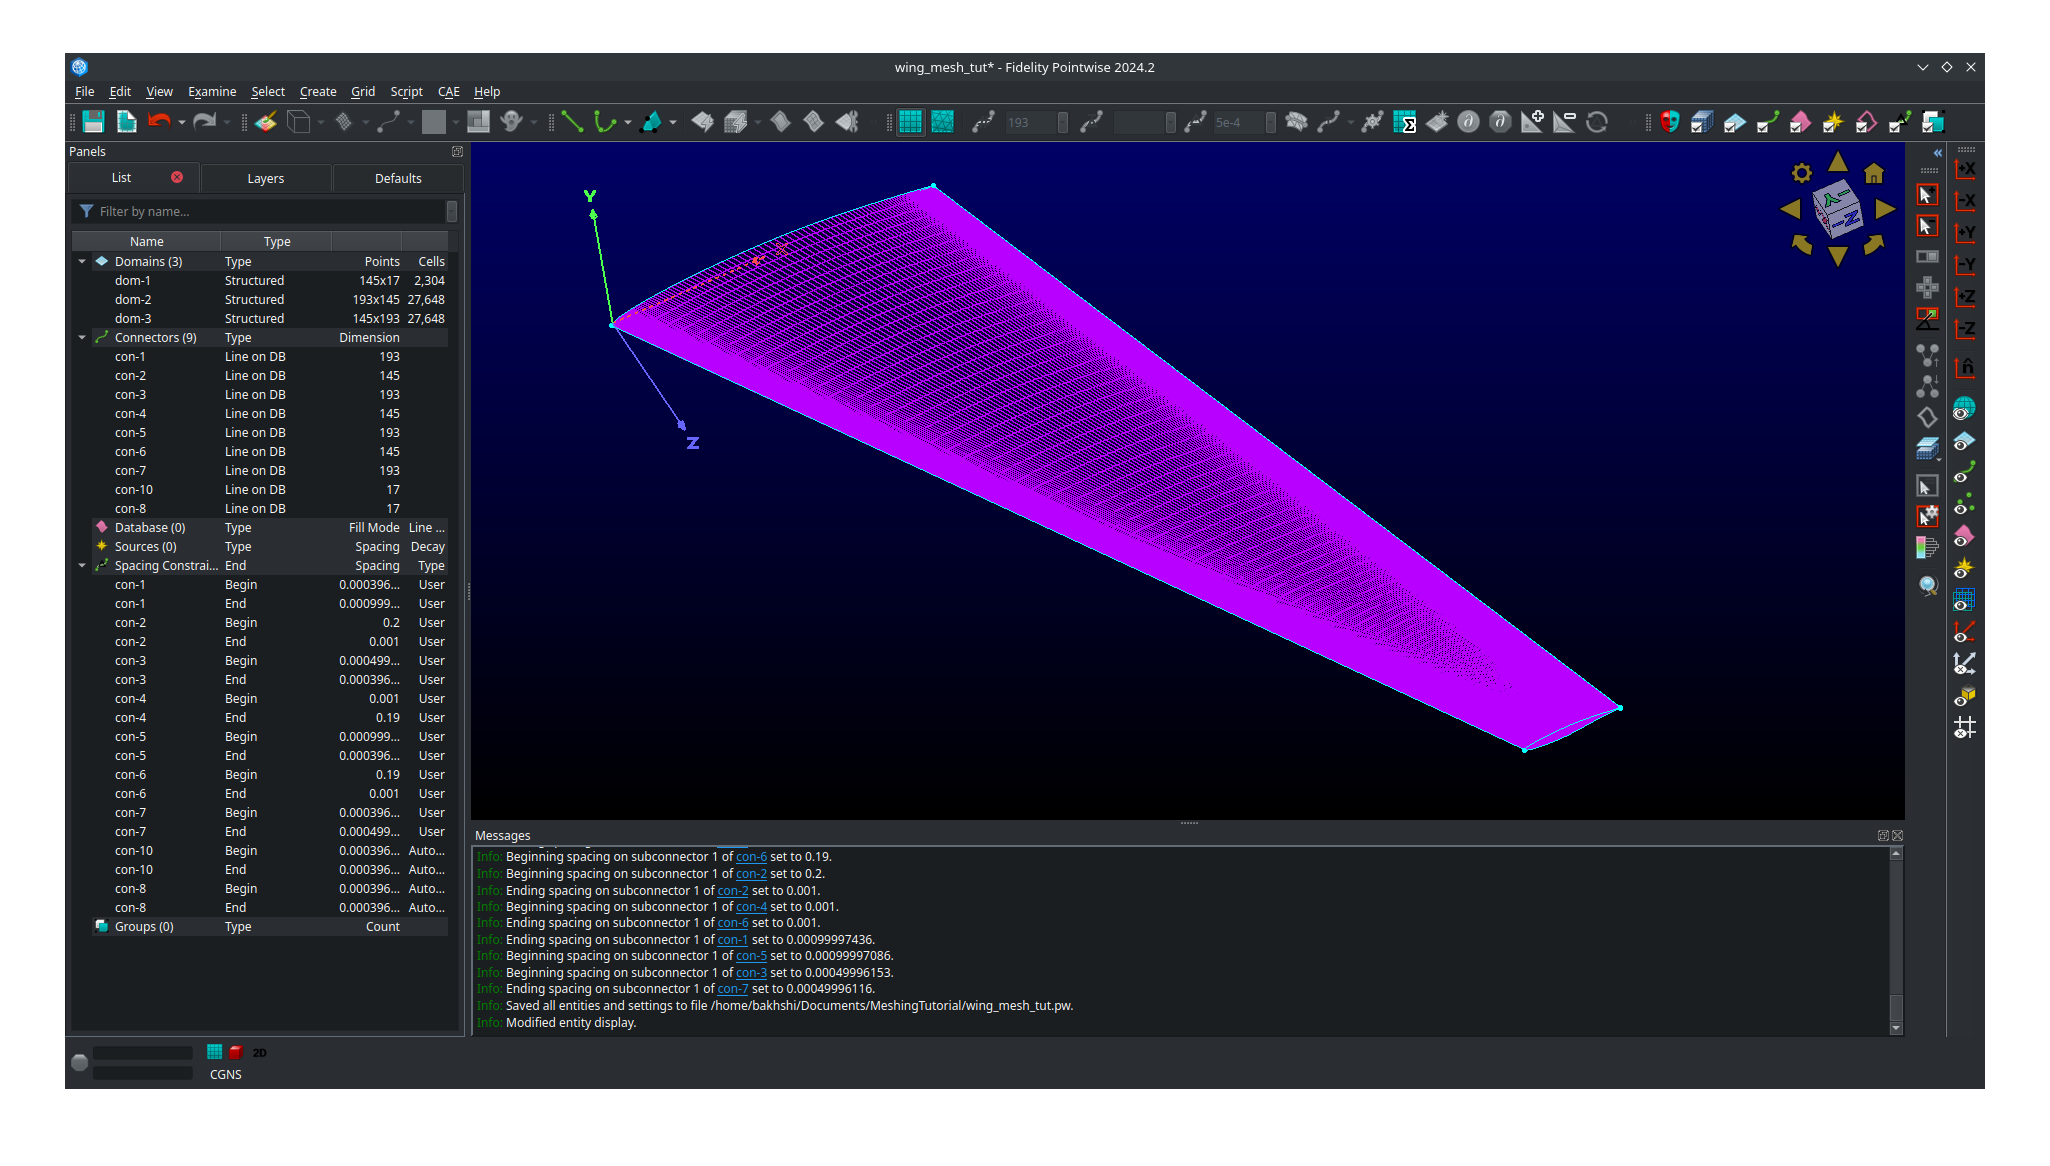The width and height of the screenshot is (2050, 1166).
Task: Switch to the Layers tab
Action: coord(266,178)
